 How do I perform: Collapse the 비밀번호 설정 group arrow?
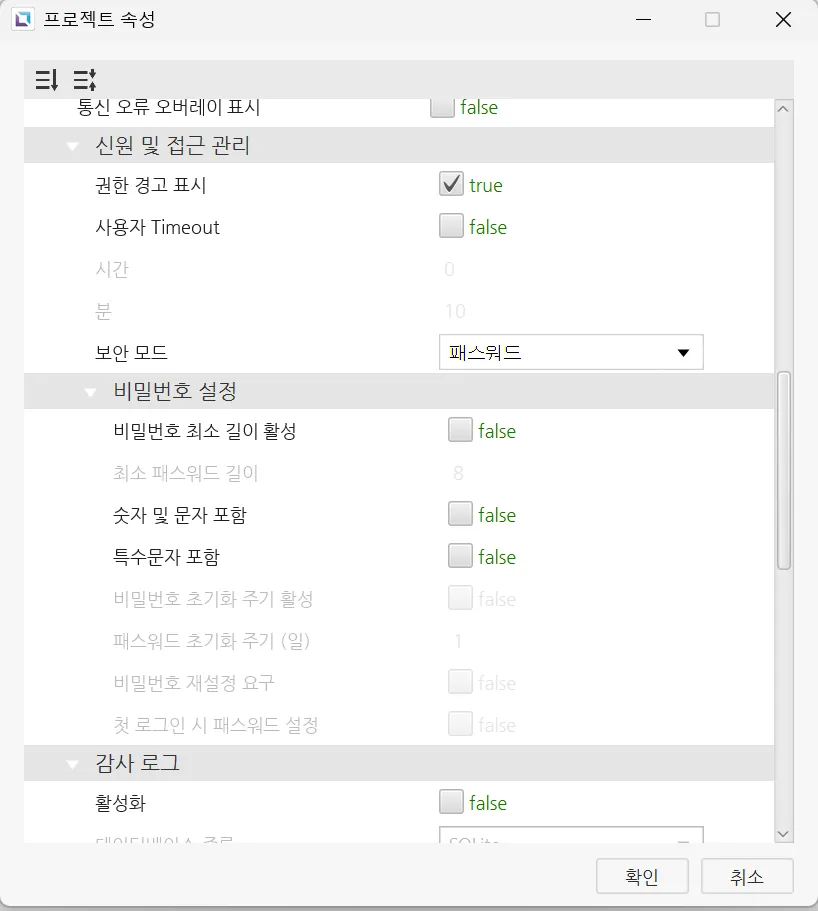pos(91,390)
